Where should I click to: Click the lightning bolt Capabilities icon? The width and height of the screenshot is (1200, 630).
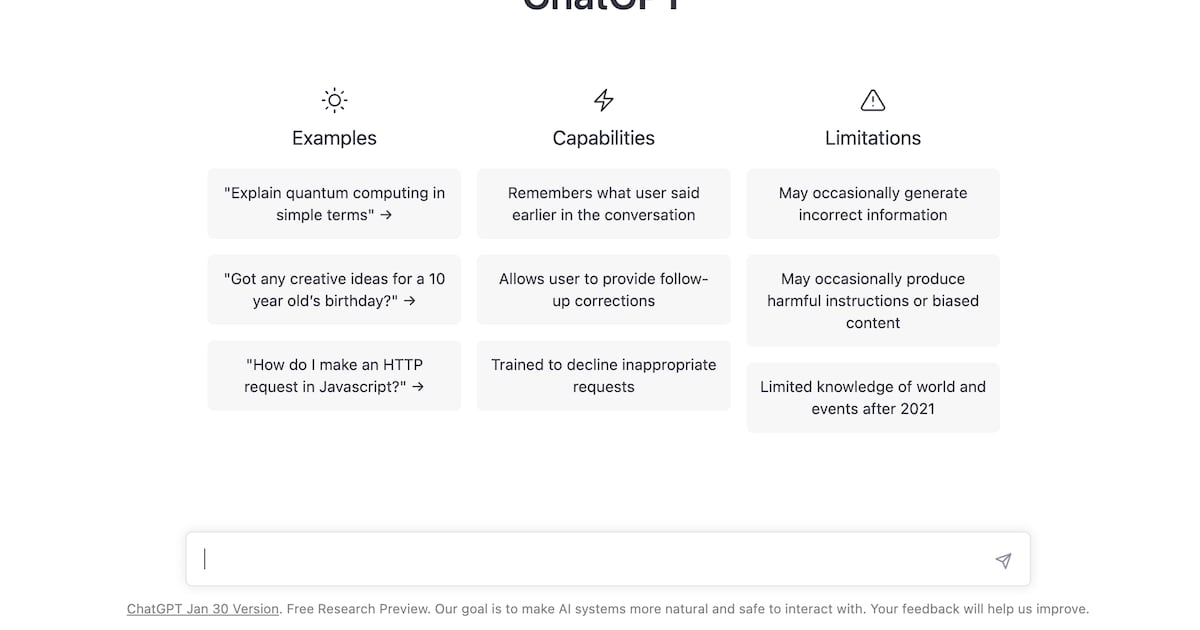click(x=604, y=100)
